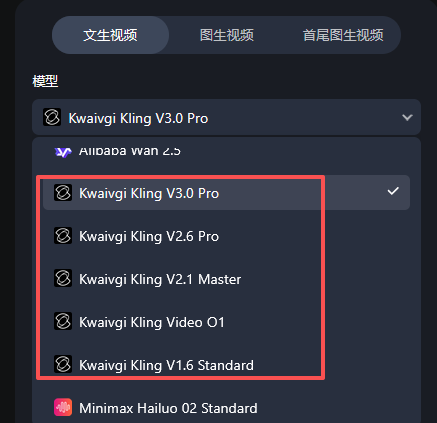Click the Alibaba Wan 2.5 logo icon
437x423 pixels.
(x=63, y=152)
